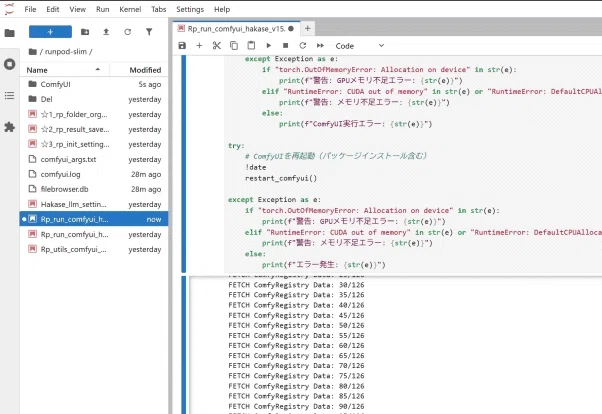Select the filebrowser.db file

94,189
